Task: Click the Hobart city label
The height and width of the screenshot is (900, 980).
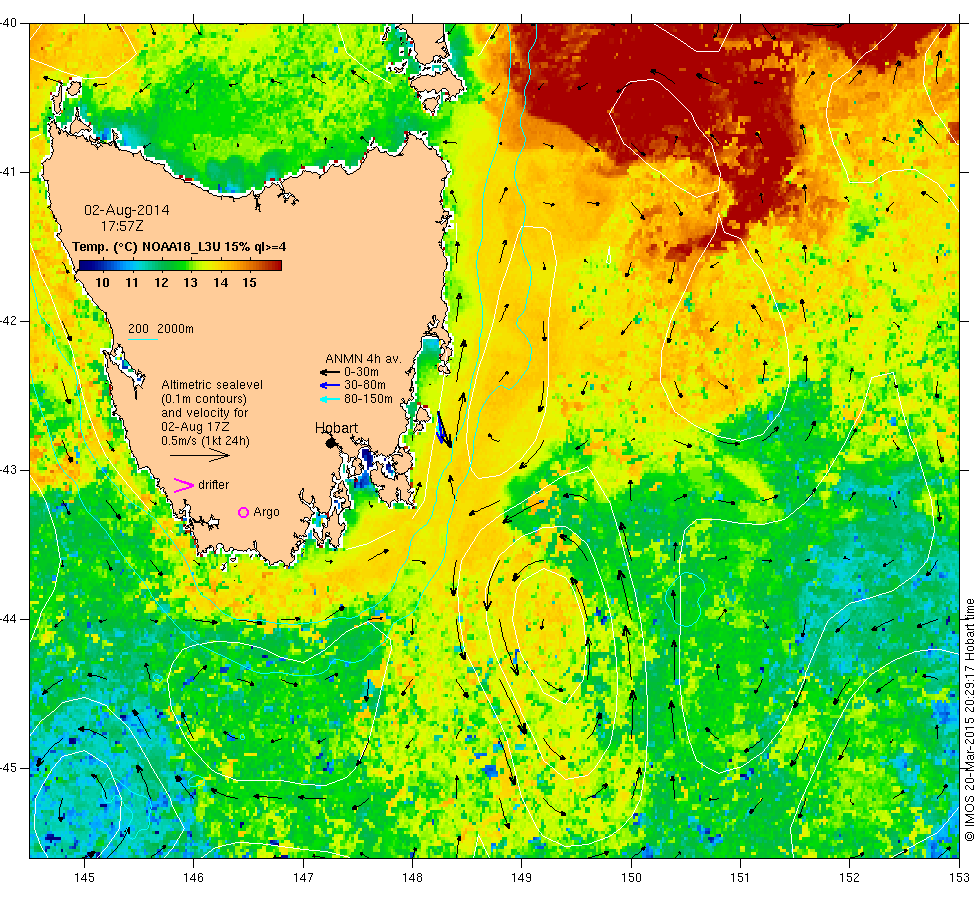Action: [x=336, y=428]
